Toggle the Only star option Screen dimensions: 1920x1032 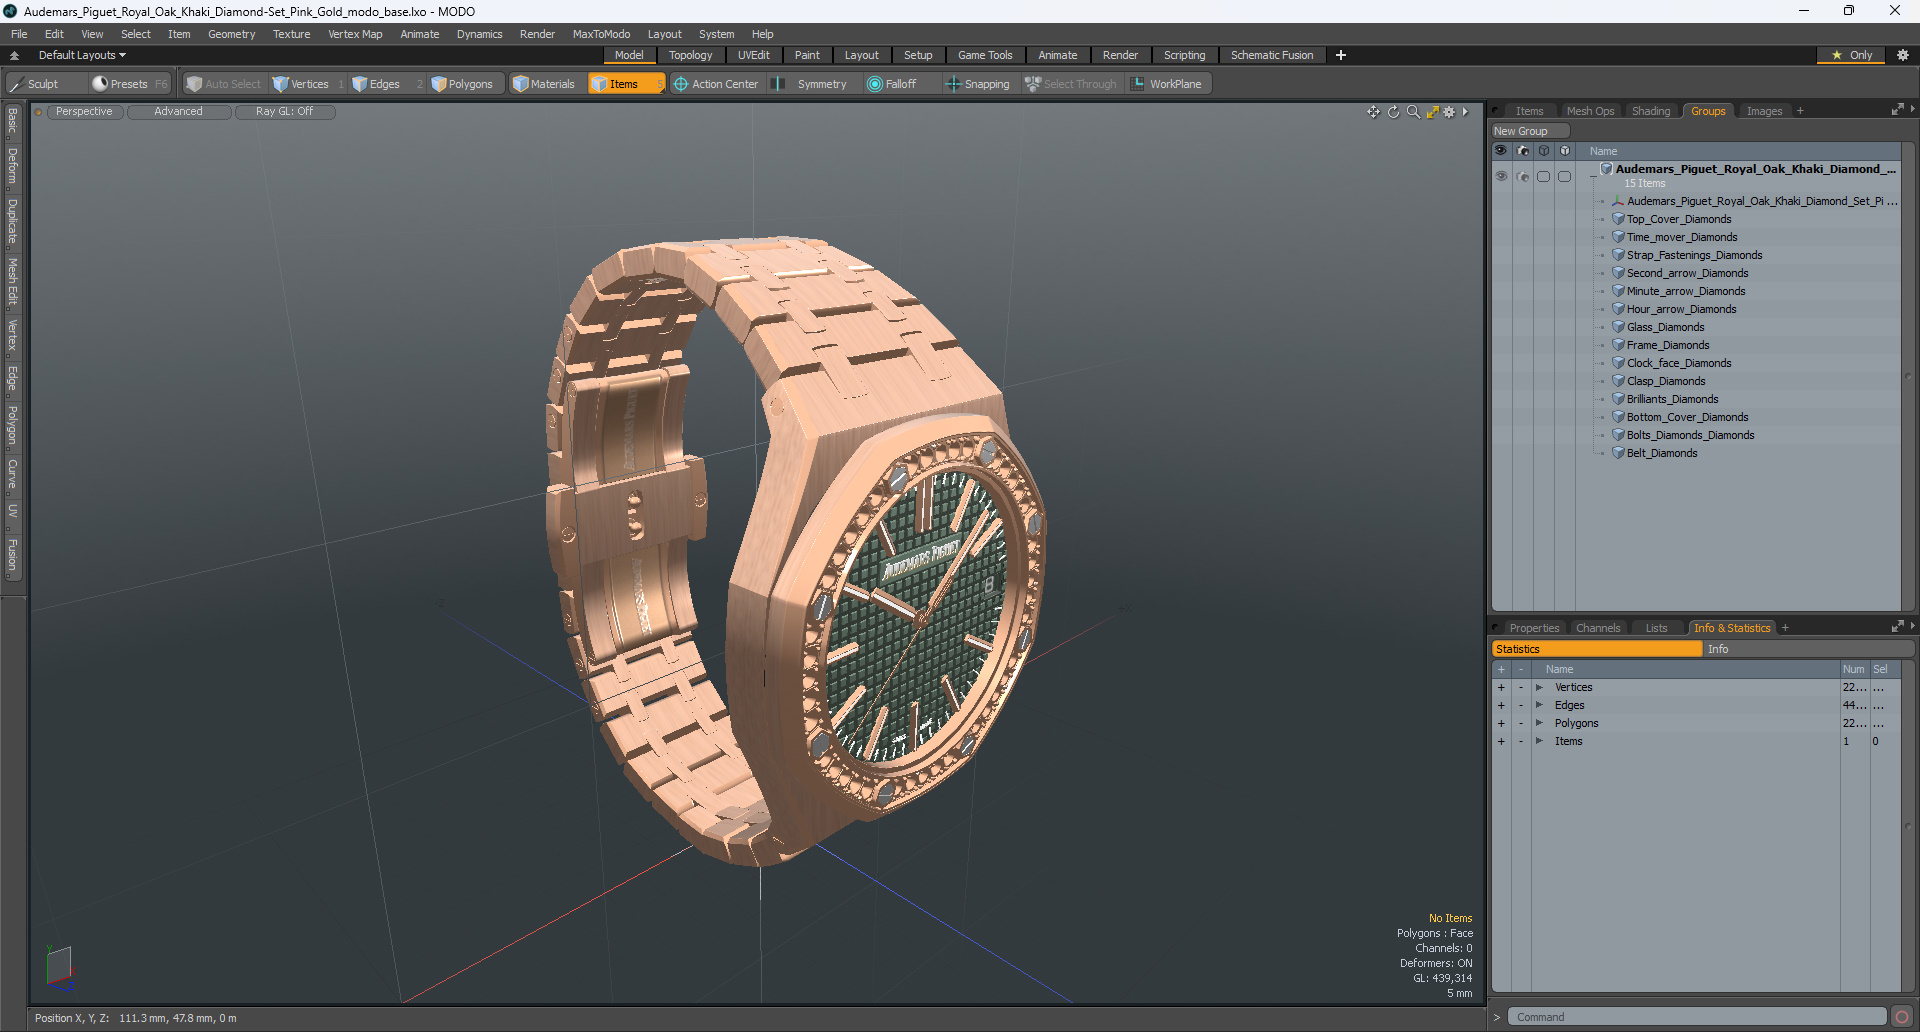(1851, 55)
